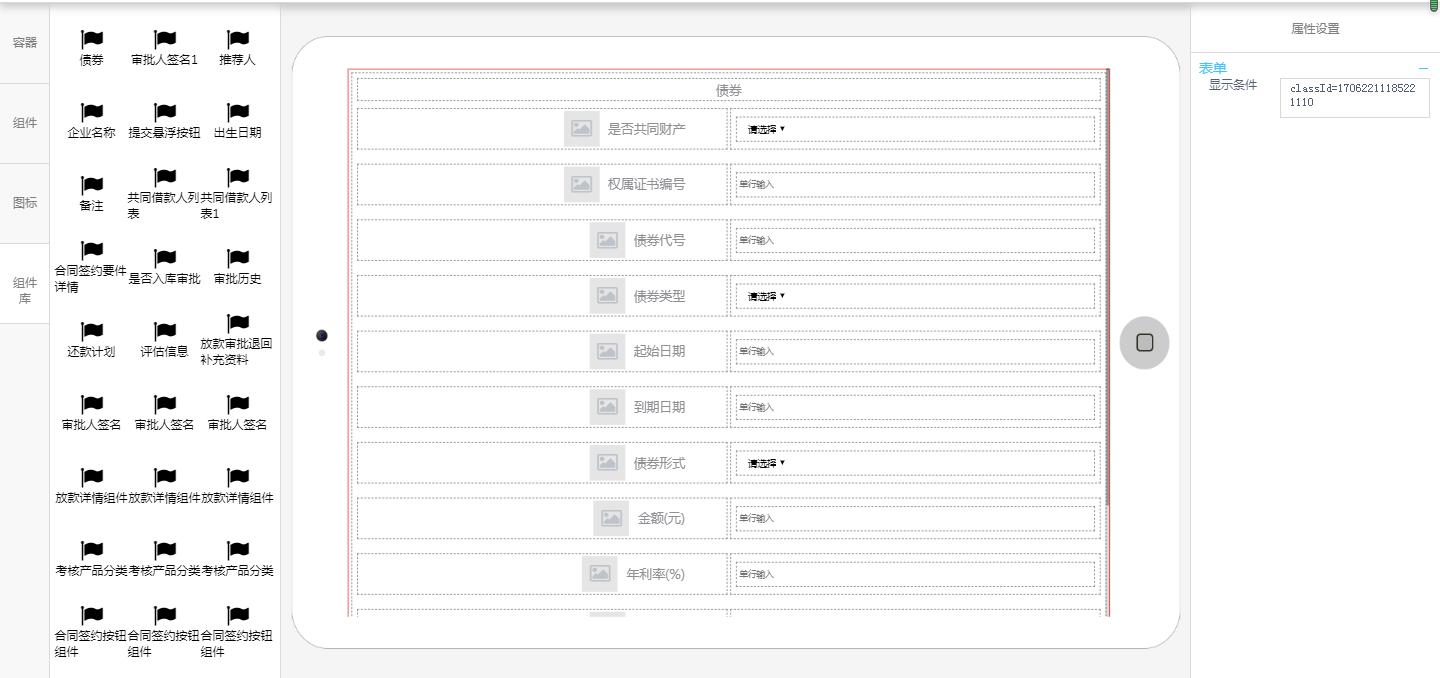Select the 企业名称 component flag icon
Screen dimensions: 1440x678
[x=91, y=112]
